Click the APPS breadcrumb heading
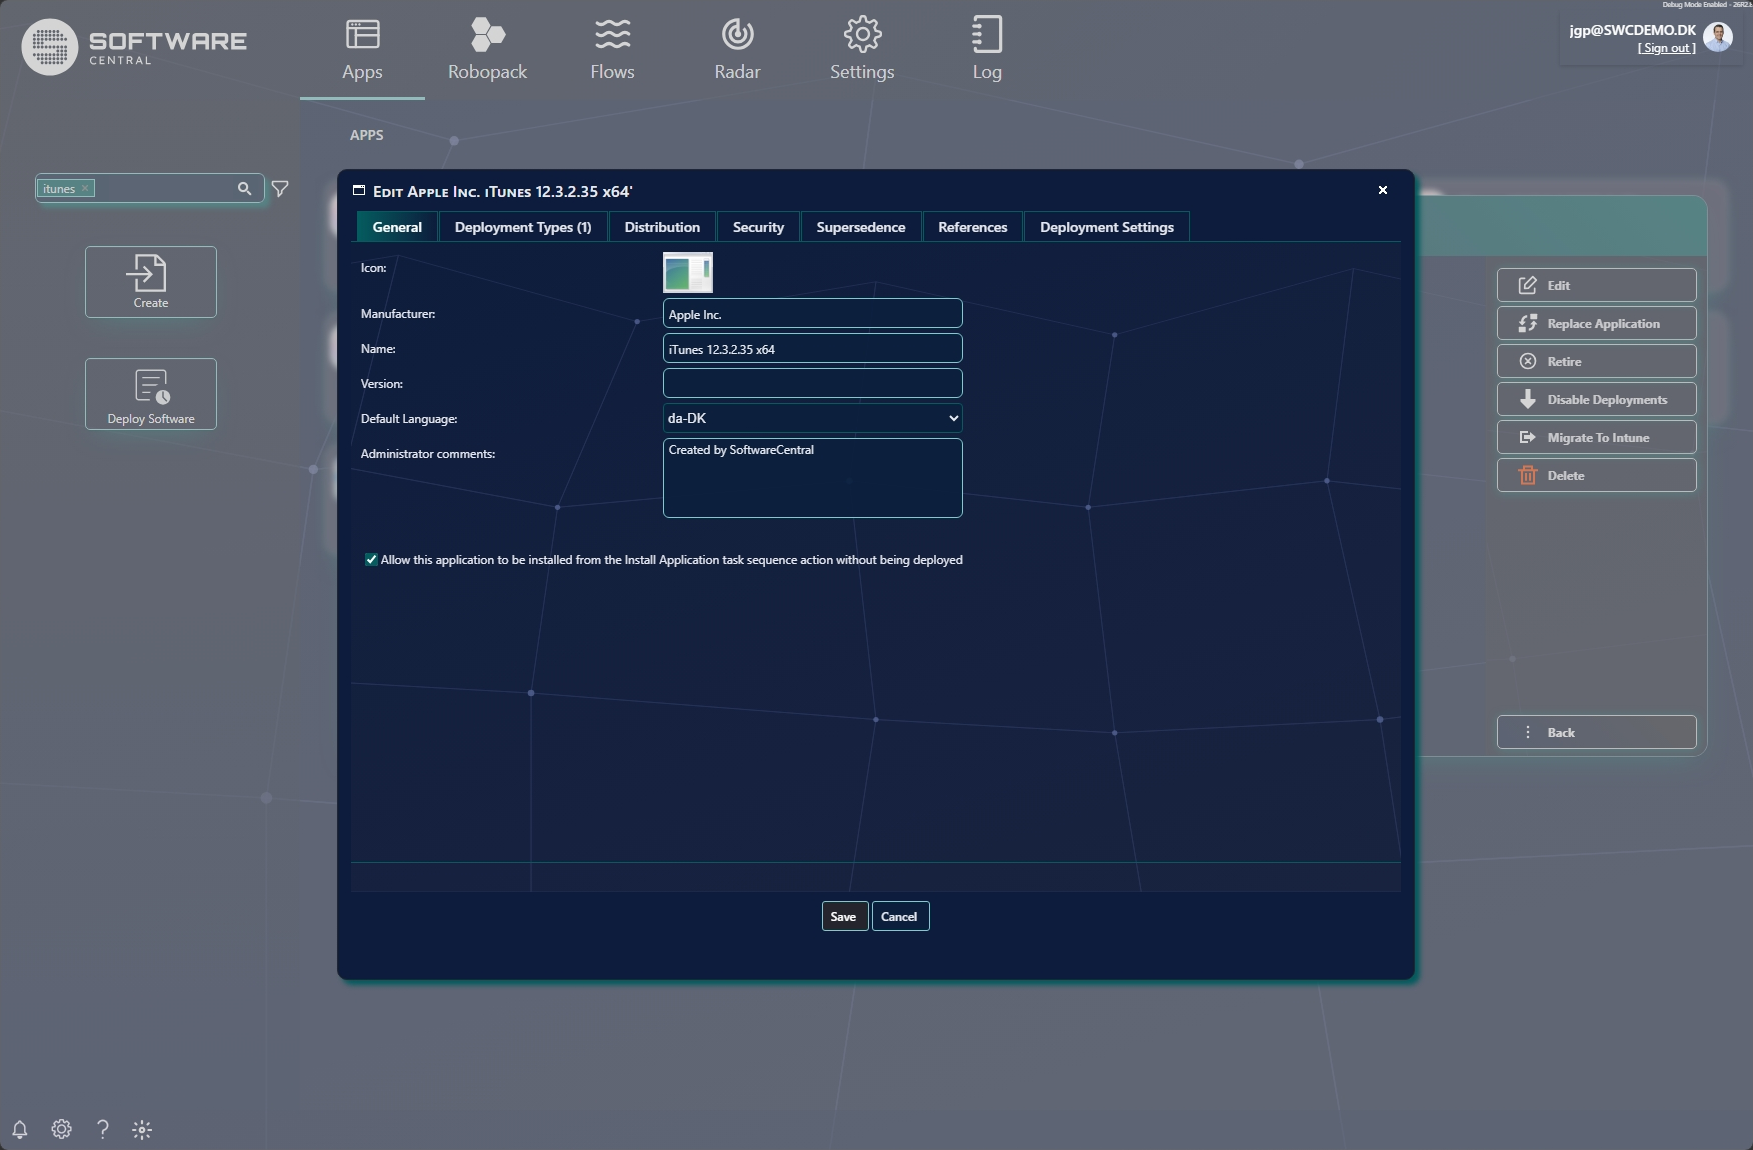Image resolution: width=1753 pixels, height=1150 pixels. [367, 135]
